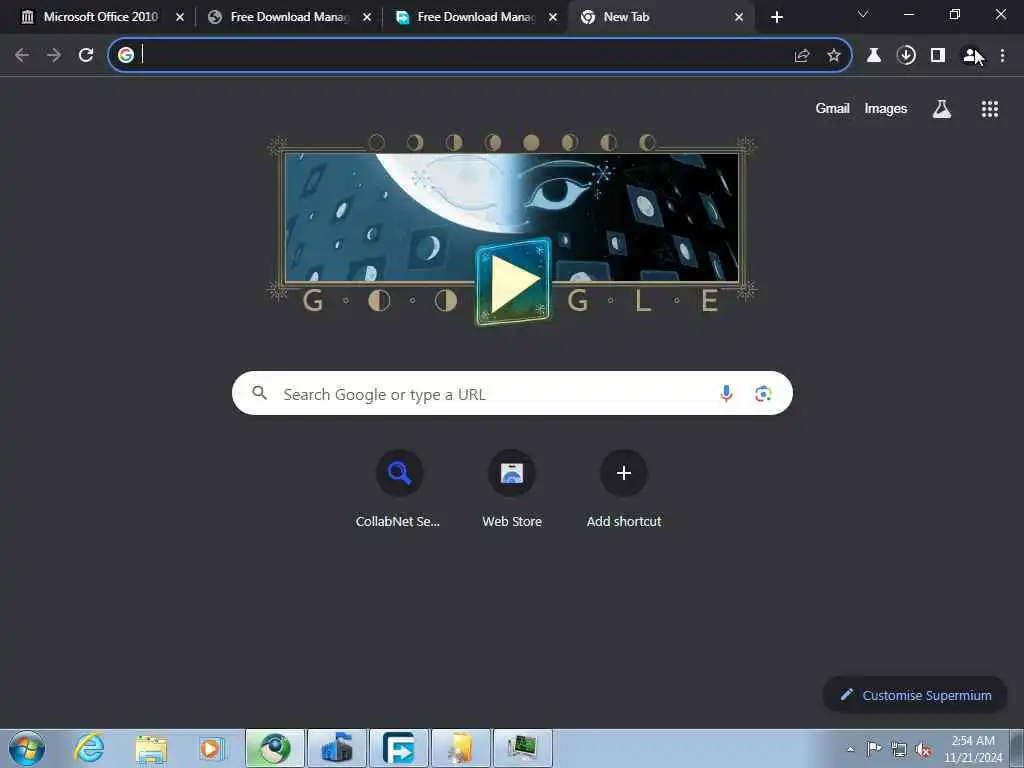
Task: Switch to first Free Download Manager tab
Action: click(290, 17)
